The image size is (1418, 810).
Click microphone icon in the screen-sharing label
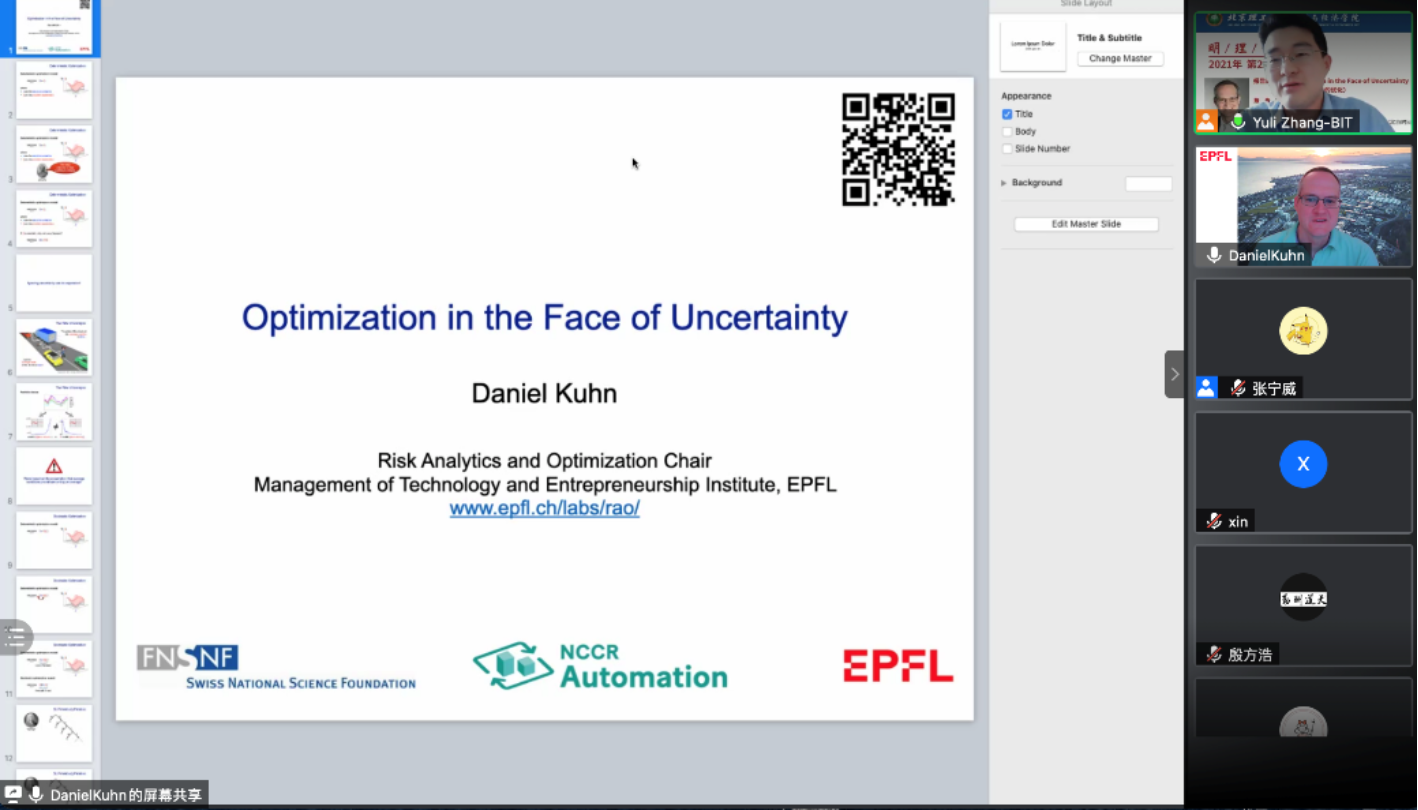coord(36,794)
